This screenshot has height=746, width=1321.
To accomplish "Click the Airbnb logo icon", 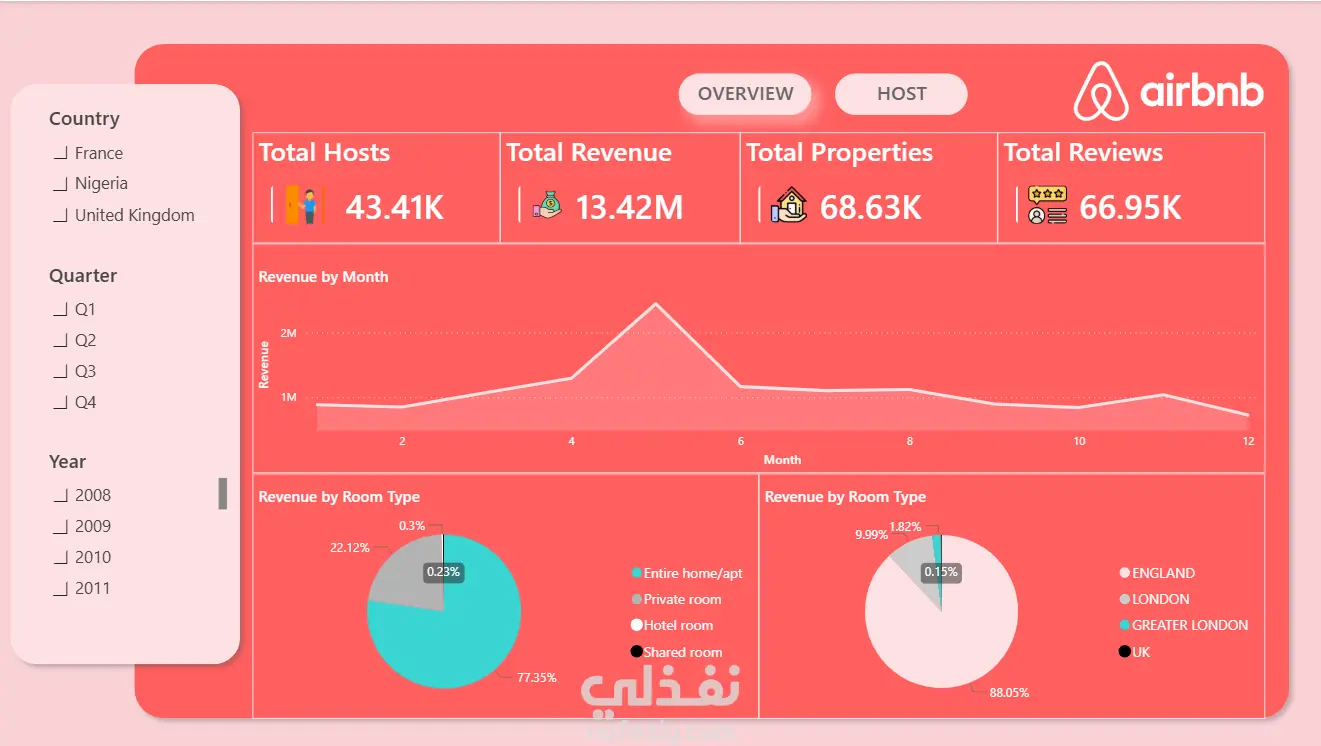I will 1100,92.
